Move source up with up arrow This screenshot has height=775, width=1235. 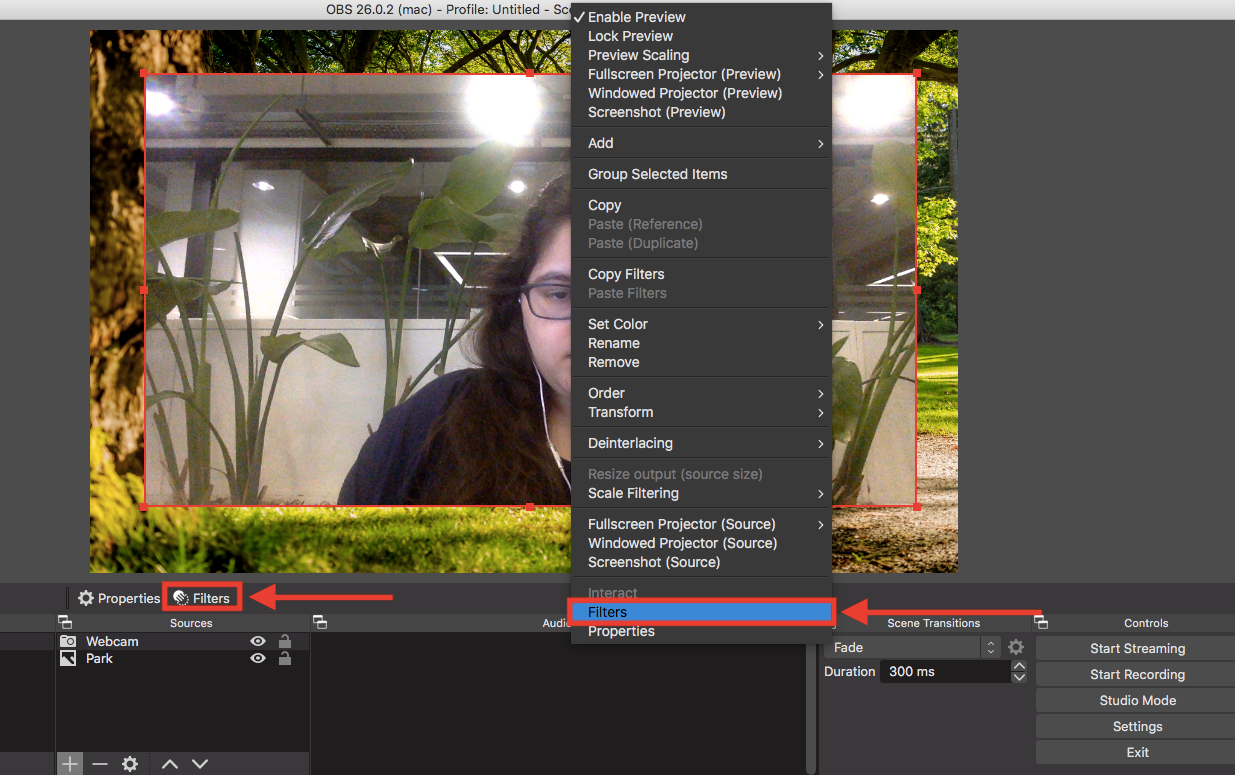(170, 764)
